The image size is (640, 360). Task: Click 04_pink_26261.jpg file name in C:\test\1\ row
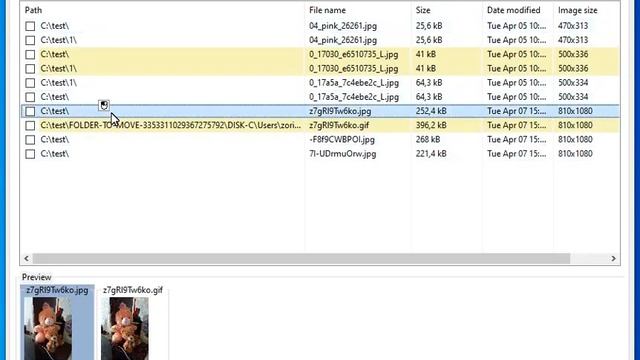pos(343,40)
